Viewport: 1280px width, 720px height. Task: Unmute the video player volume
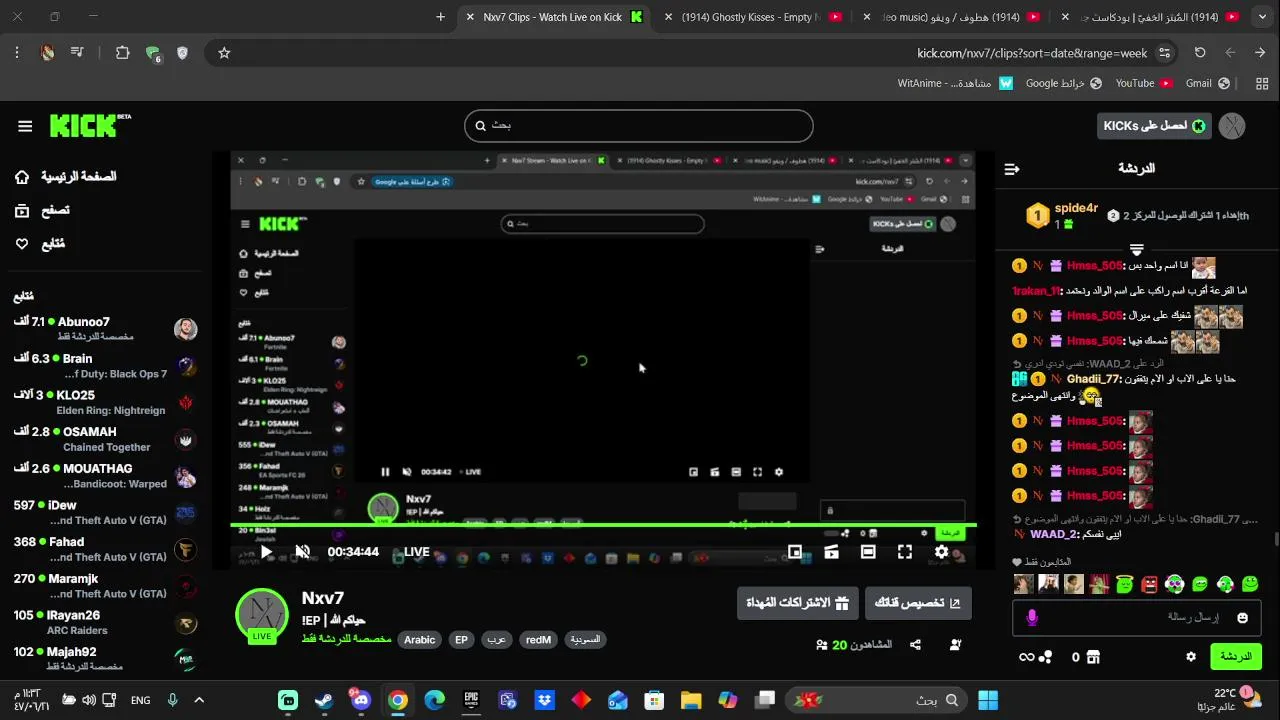tap(302, 552)
